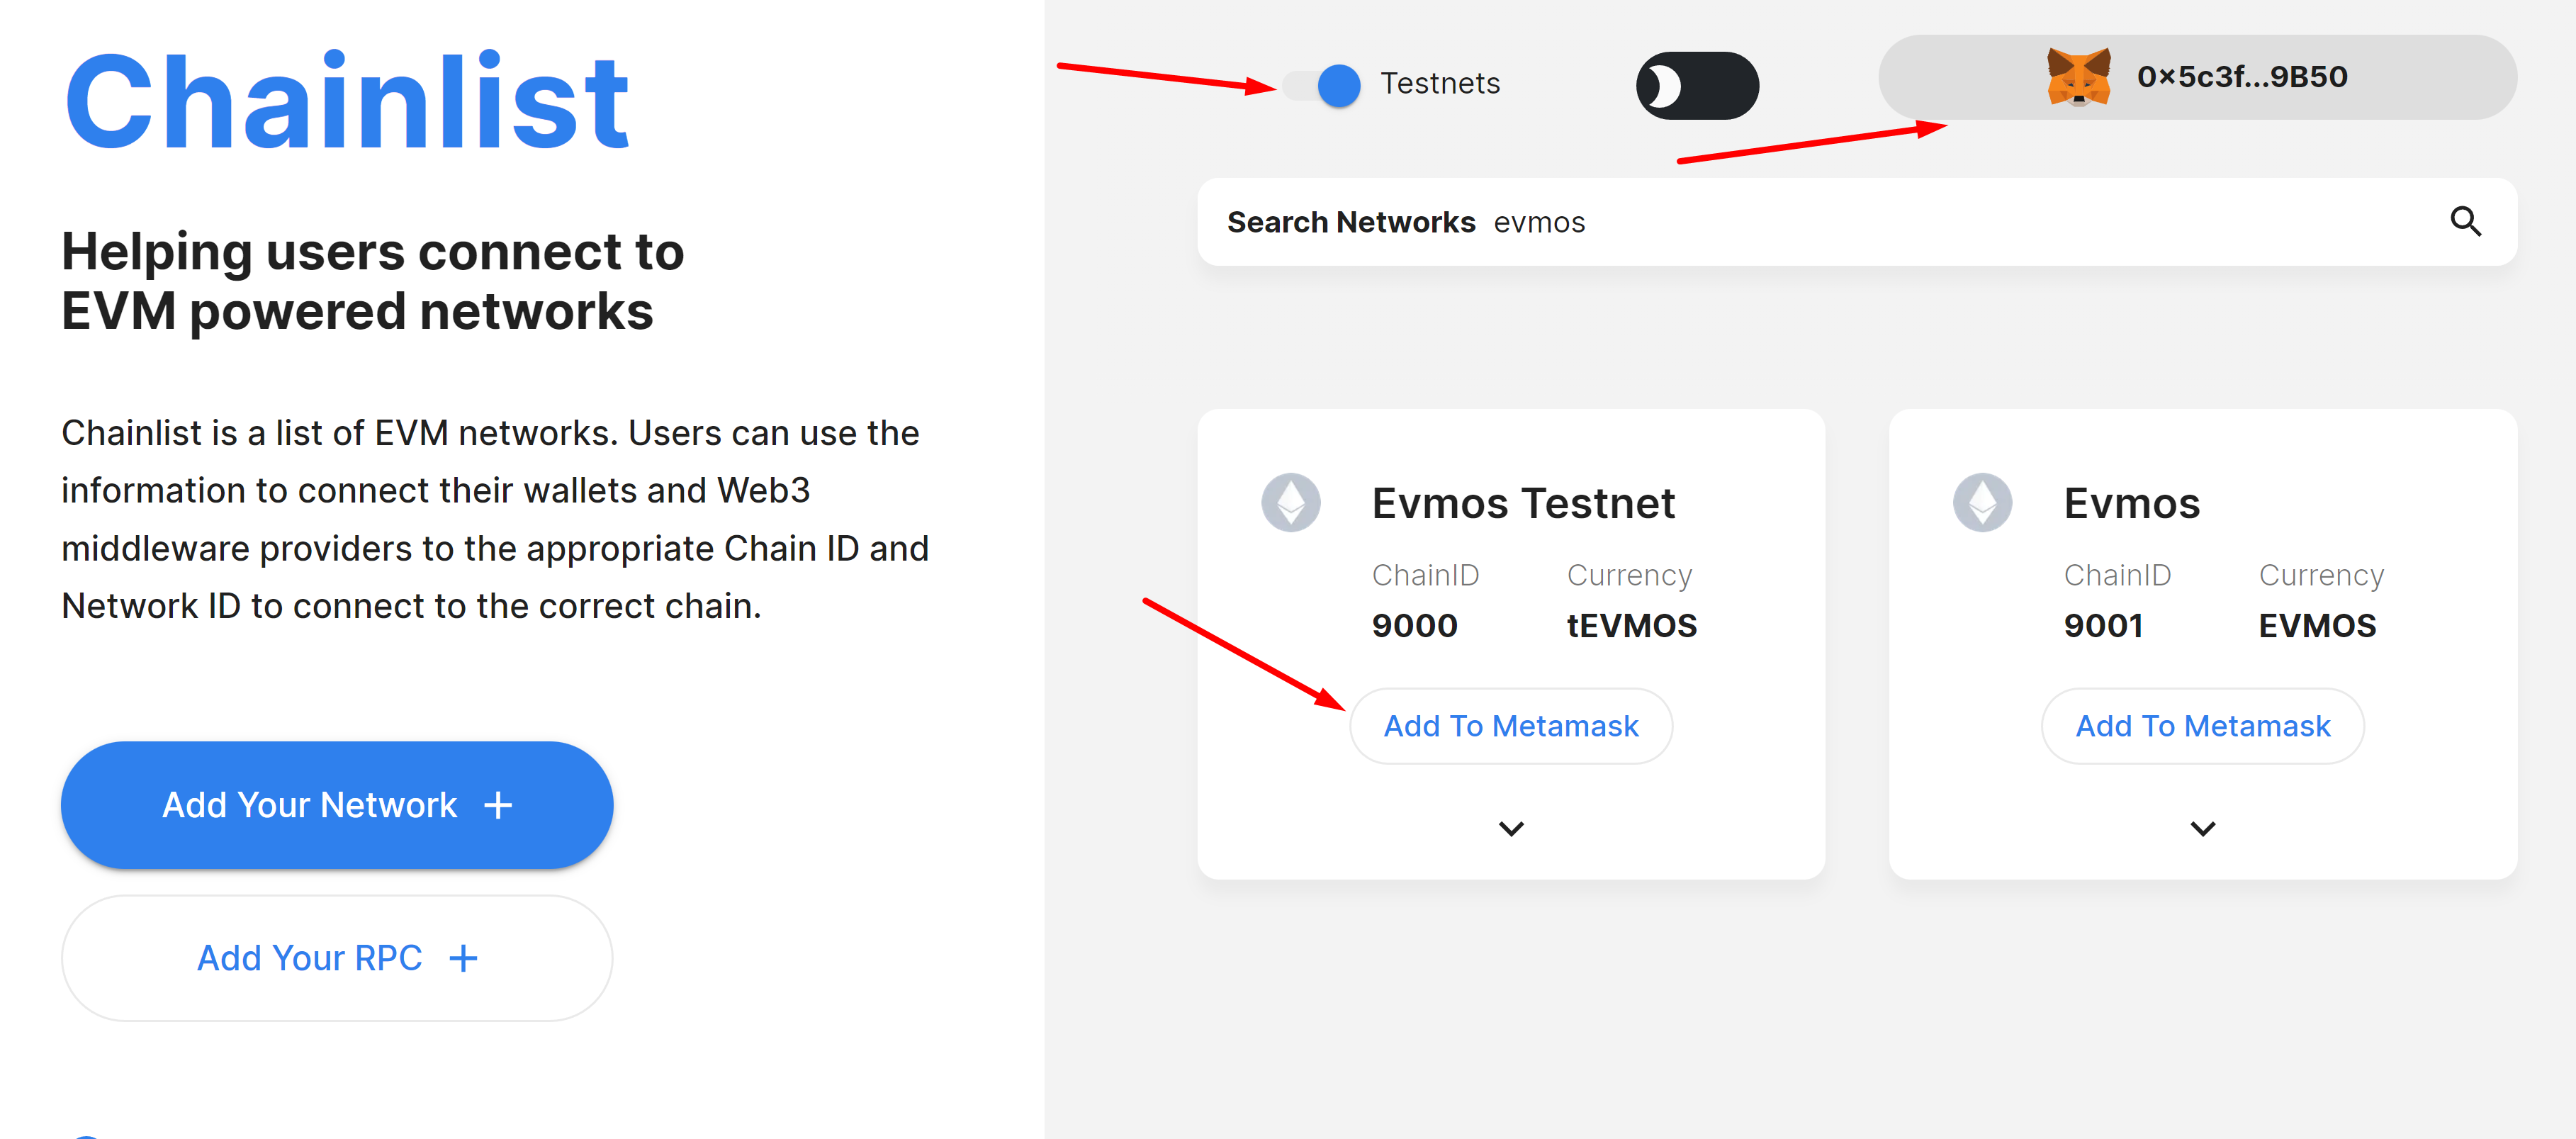Click the Chainlist title logo

(346, 103)
